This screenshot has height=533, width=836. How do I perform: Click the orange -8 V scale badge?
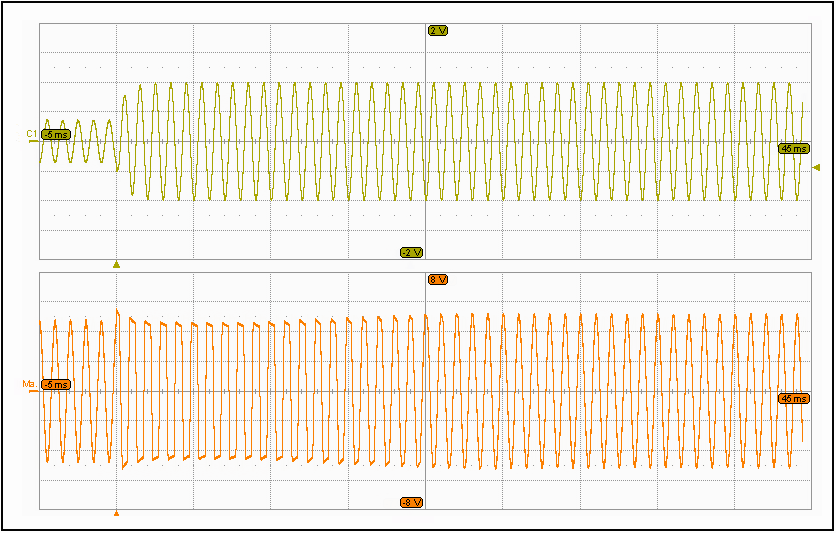coord(411,502)
